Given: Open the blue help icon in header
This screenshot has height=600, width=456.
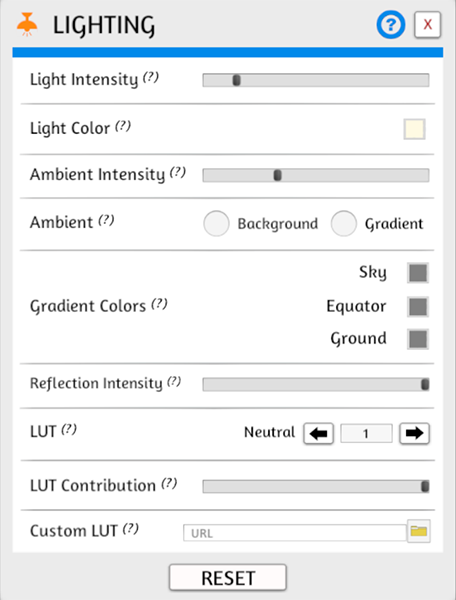Looking at the screenshot, I should (x=391, y=25).
